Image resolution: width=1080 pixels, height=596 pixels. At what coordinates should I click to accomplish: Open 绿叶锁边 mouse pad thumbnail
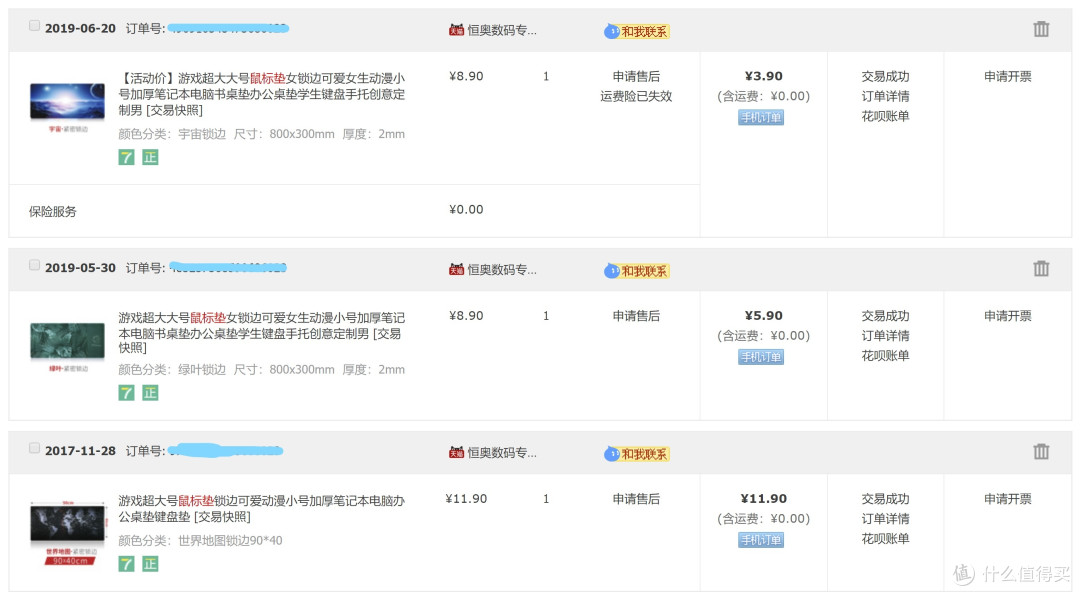point(68,347)
